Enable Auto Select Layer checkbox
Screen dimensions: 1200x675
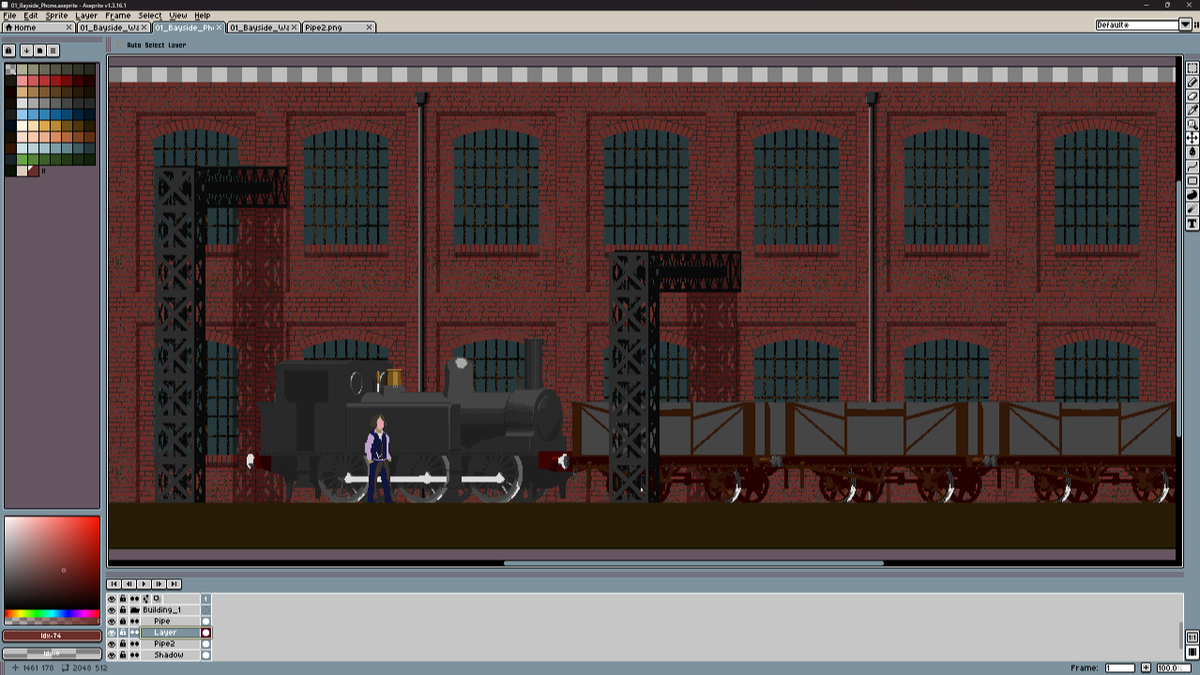coord(119,45)
